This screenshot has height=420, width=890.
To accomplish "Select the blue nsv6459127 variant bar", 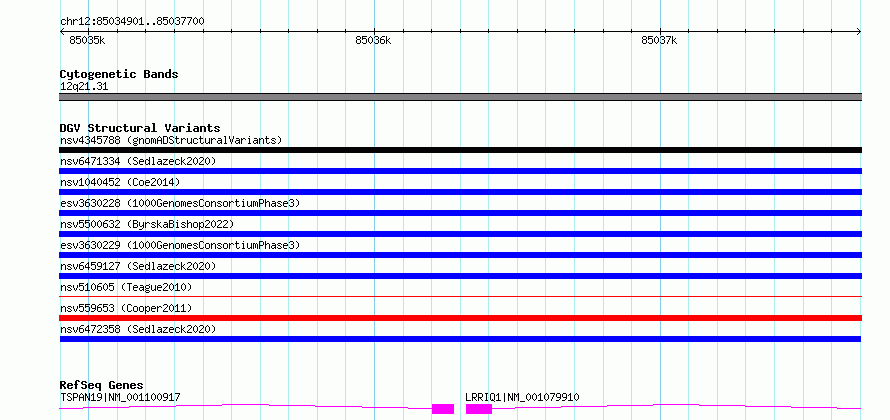I will pos(460,276).
